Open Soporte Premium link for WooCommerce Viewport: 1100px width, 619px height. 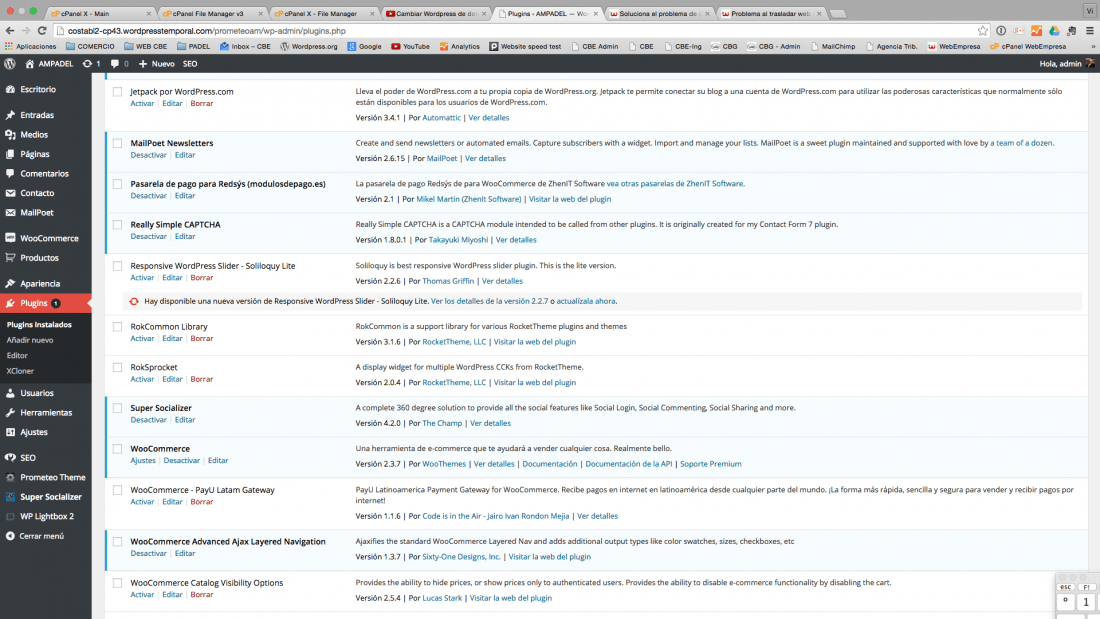[x=711, y=464]
